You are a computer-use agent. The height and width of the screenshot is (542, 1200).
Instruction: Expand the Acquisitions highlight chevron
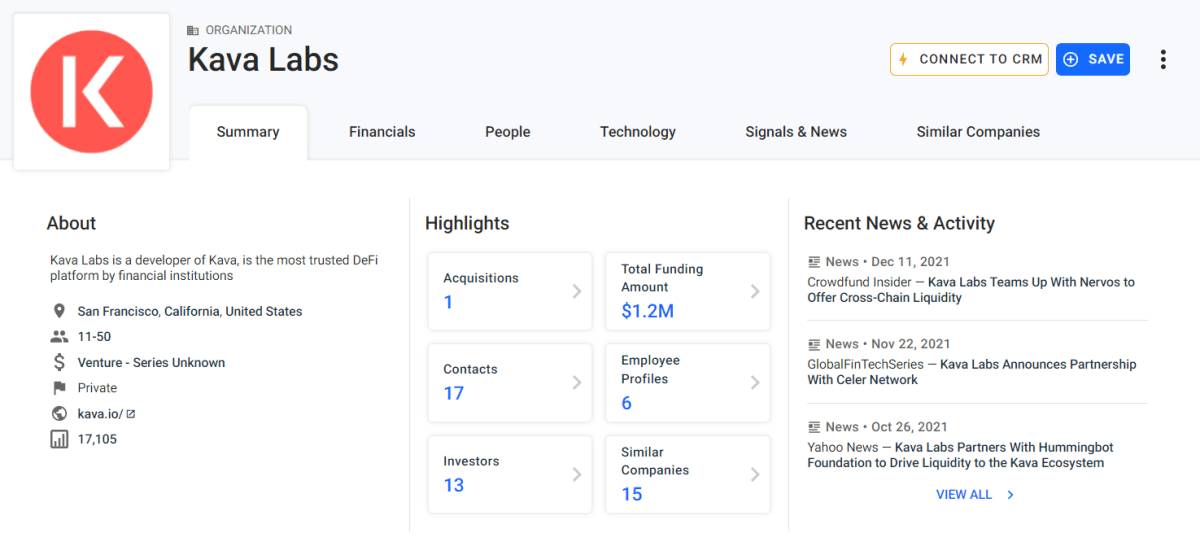[x=577, y=291]
